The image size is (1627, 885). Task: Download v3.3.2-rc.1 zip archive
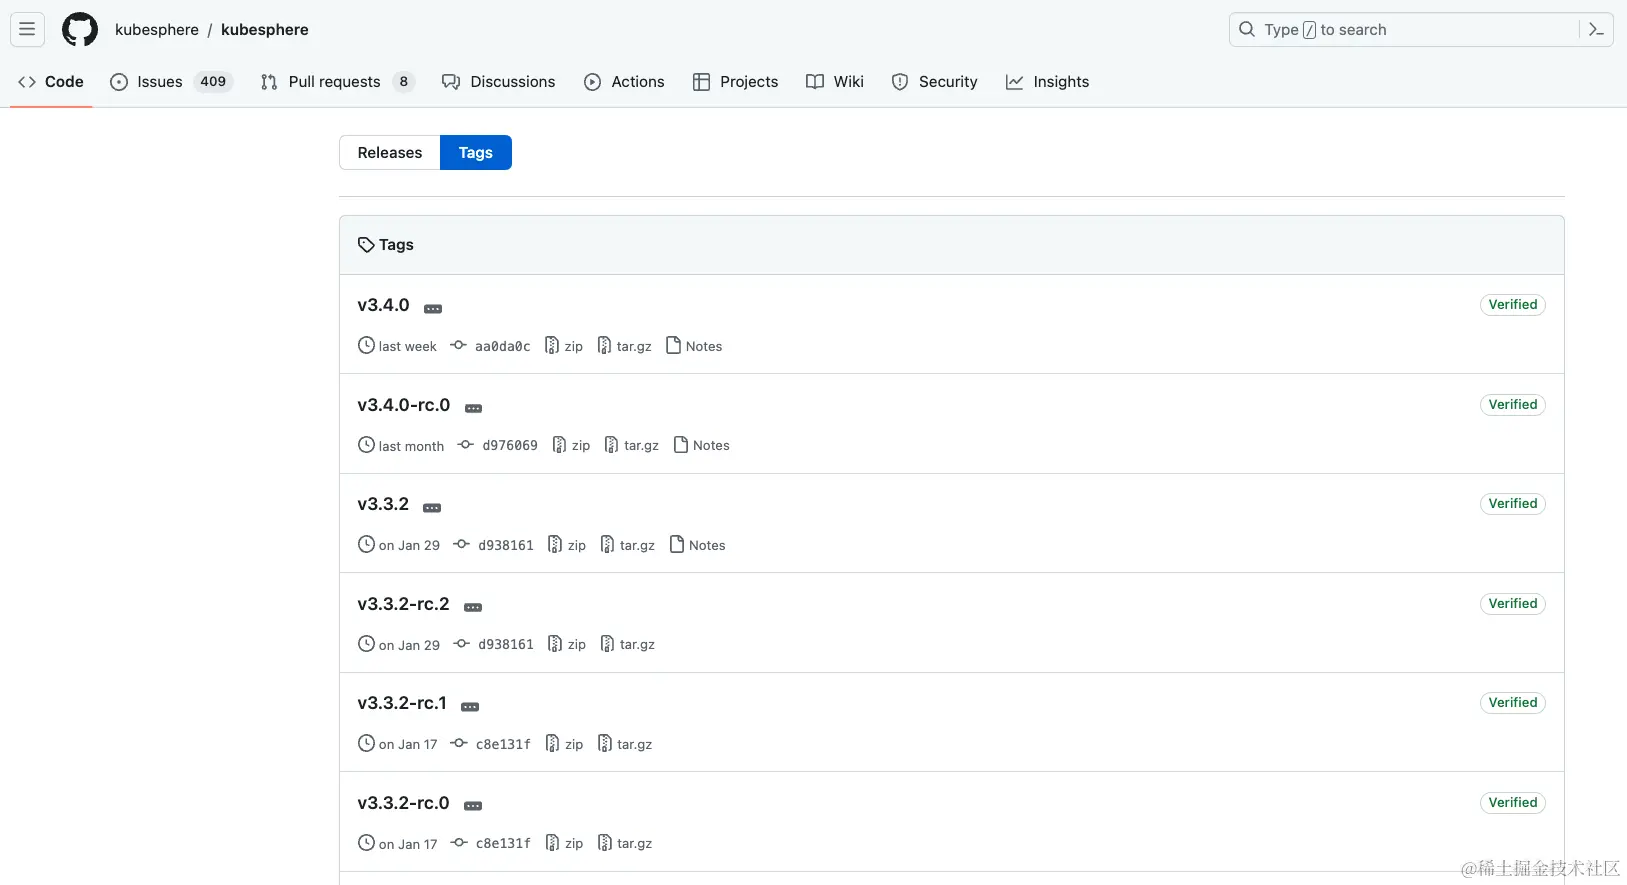(564, 744)
